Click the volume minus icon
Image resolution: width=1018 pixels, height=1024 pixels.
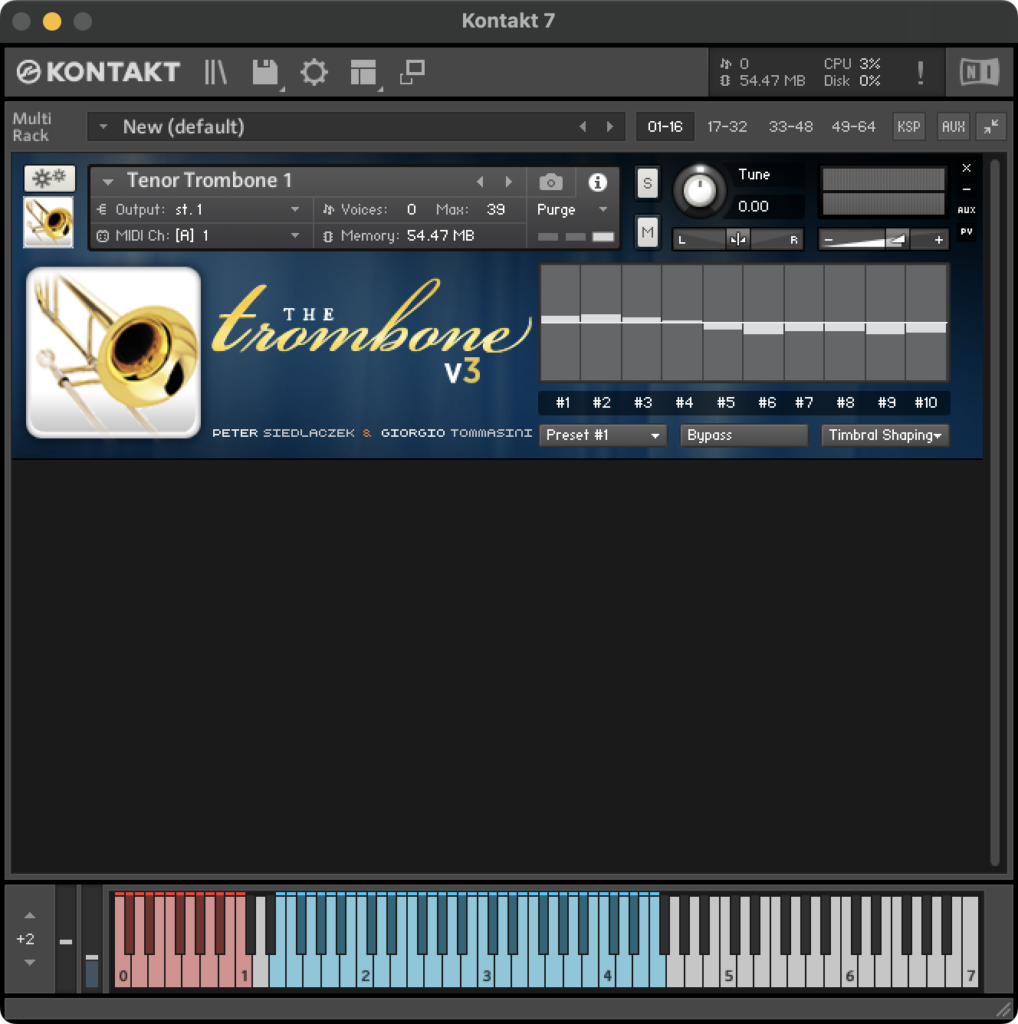point(828,240)
